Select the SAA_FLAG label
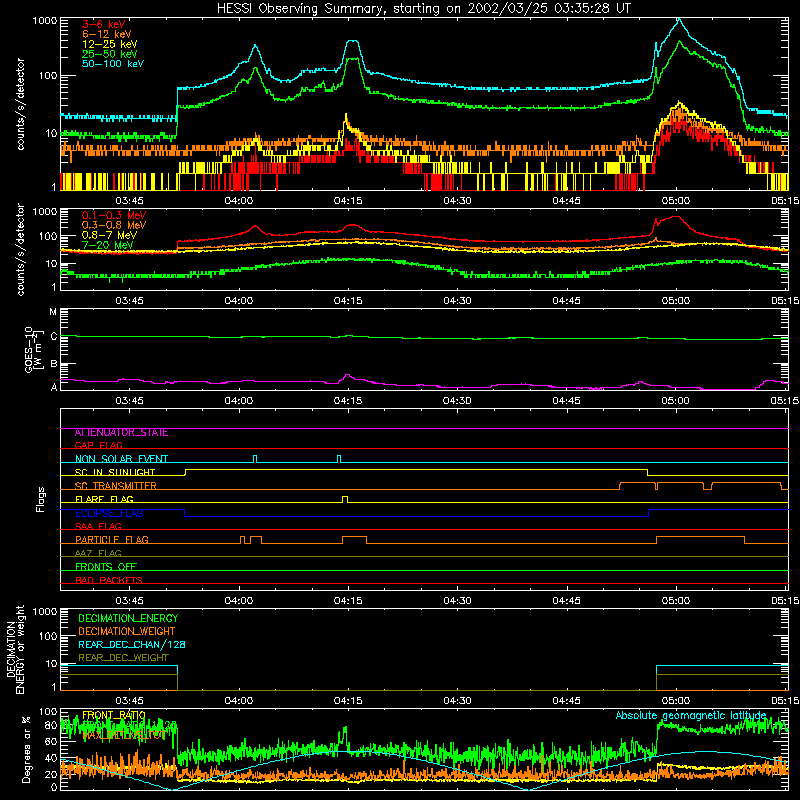Screen dimensions: 800x800 pyautogui.click(x=98, y=526)
